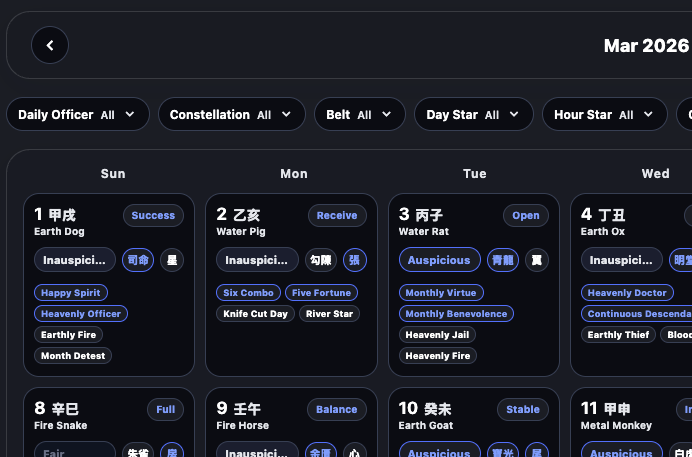Click the Sun column header
692x457 pixels.
(x=113, y=173)
